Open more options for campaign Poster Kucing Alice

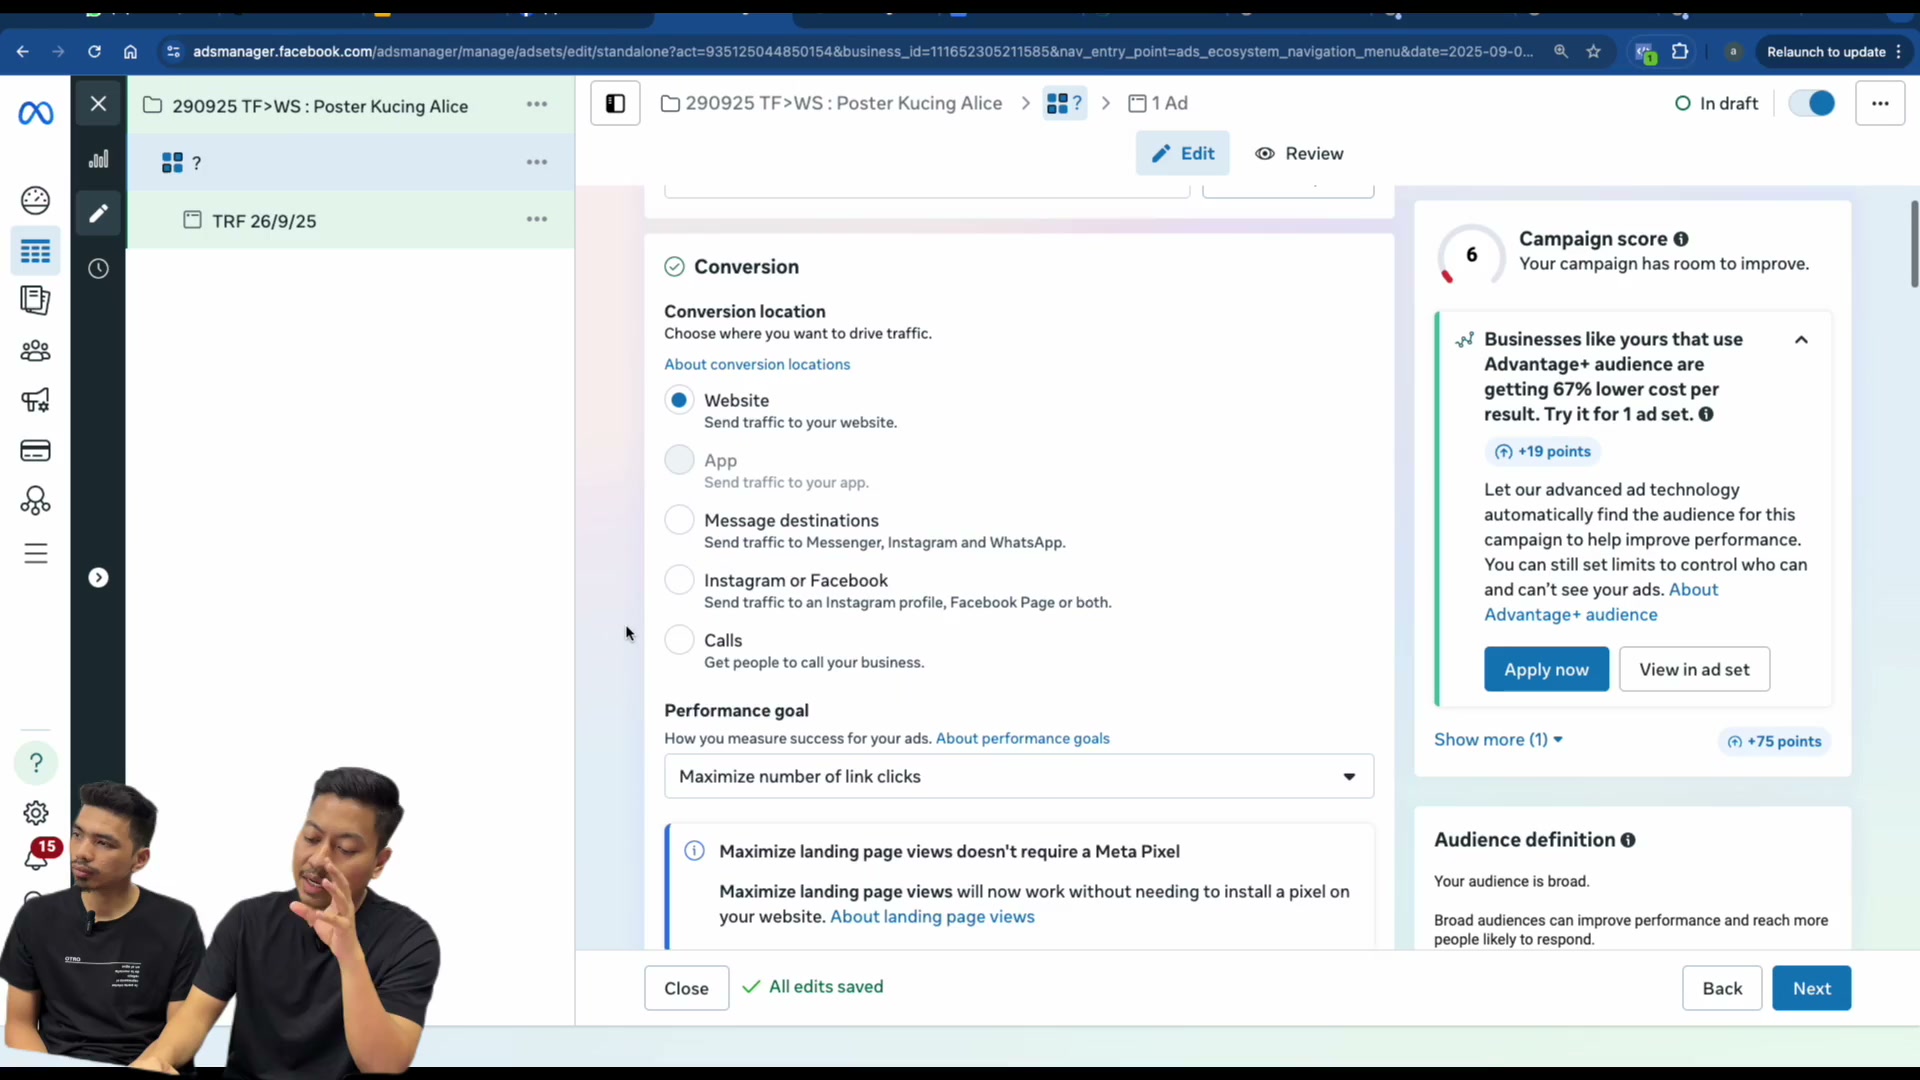coord(537,104)
